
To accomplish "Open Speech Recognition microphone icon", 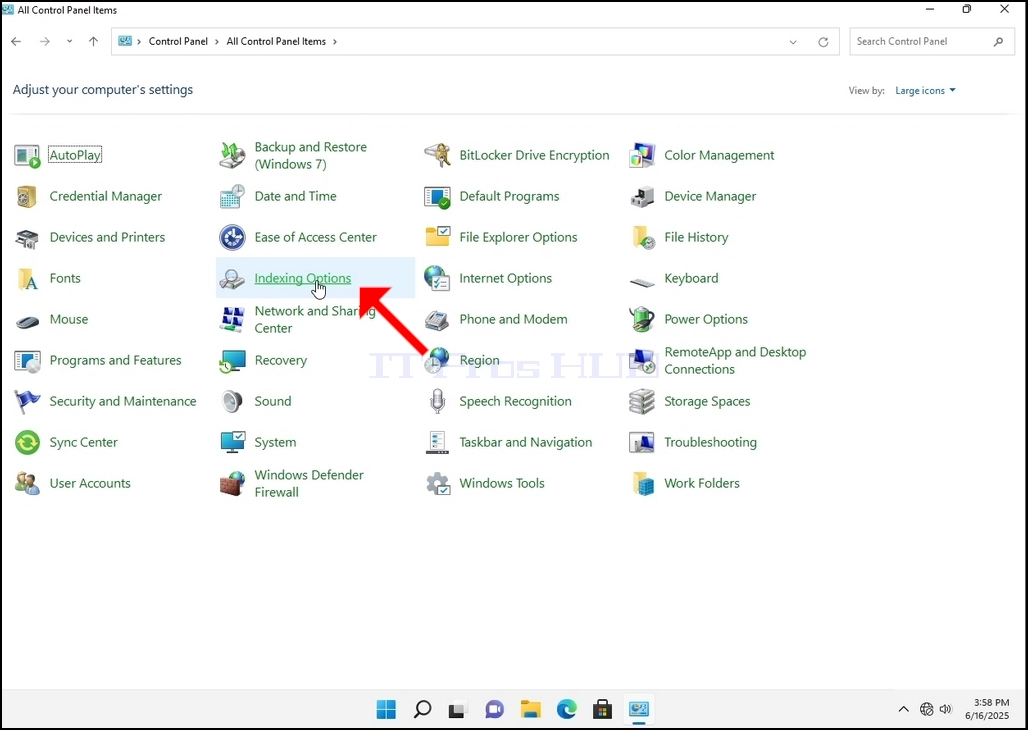I will (x=437, y=401).
